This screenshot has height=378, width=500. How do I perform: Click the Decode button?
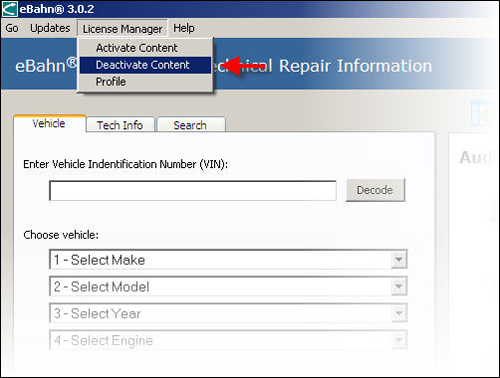point(375,190)
